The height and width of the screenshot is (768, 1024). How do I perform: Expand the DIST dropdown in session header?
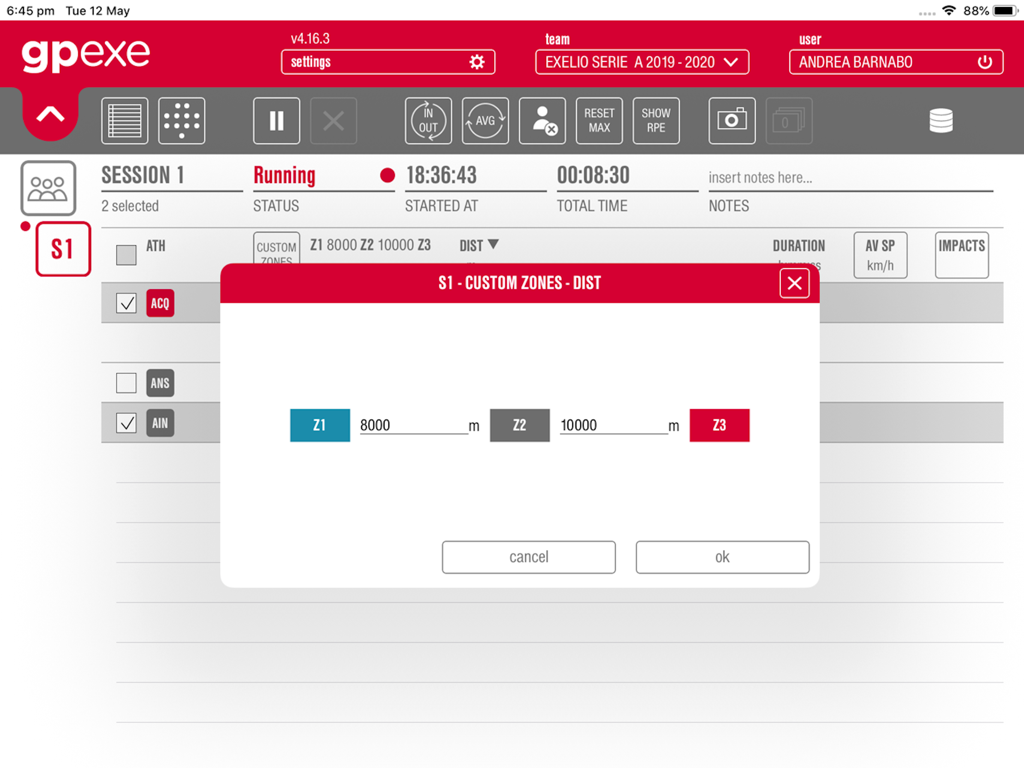point(480,244)
